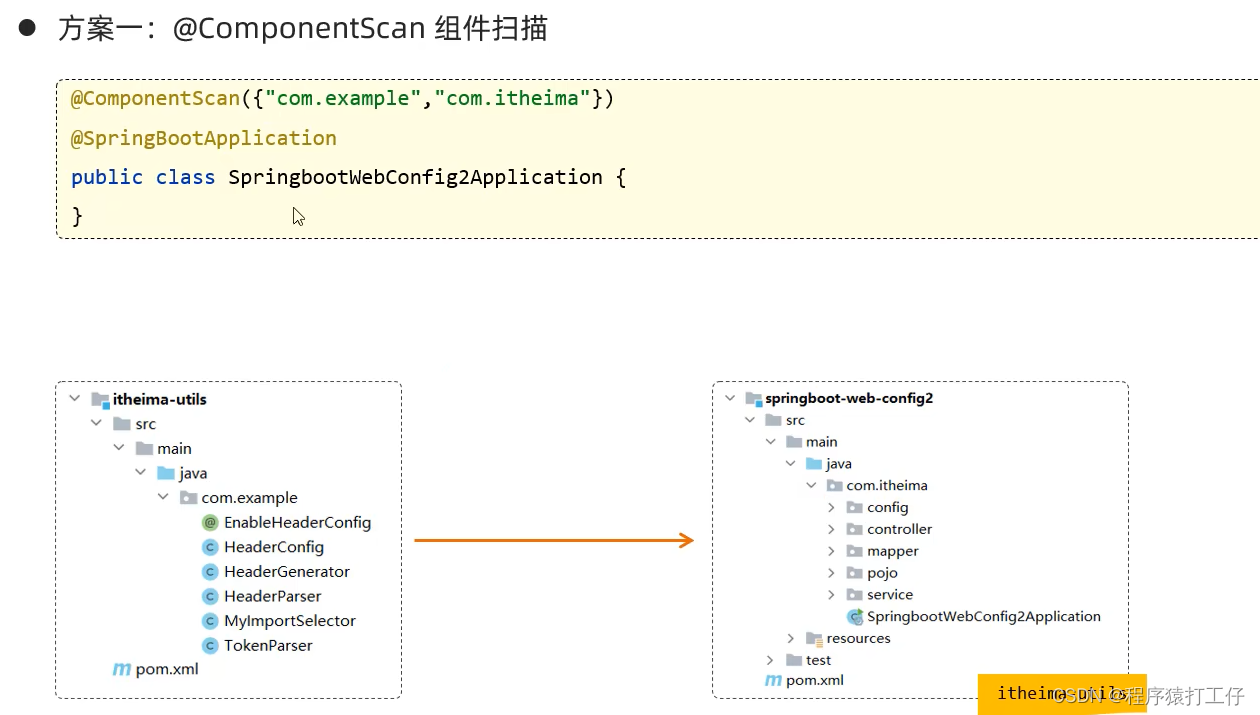The height and width of the screenshot is (715, 1260).
Task: Click the service package folder icon
Action: 854,595
